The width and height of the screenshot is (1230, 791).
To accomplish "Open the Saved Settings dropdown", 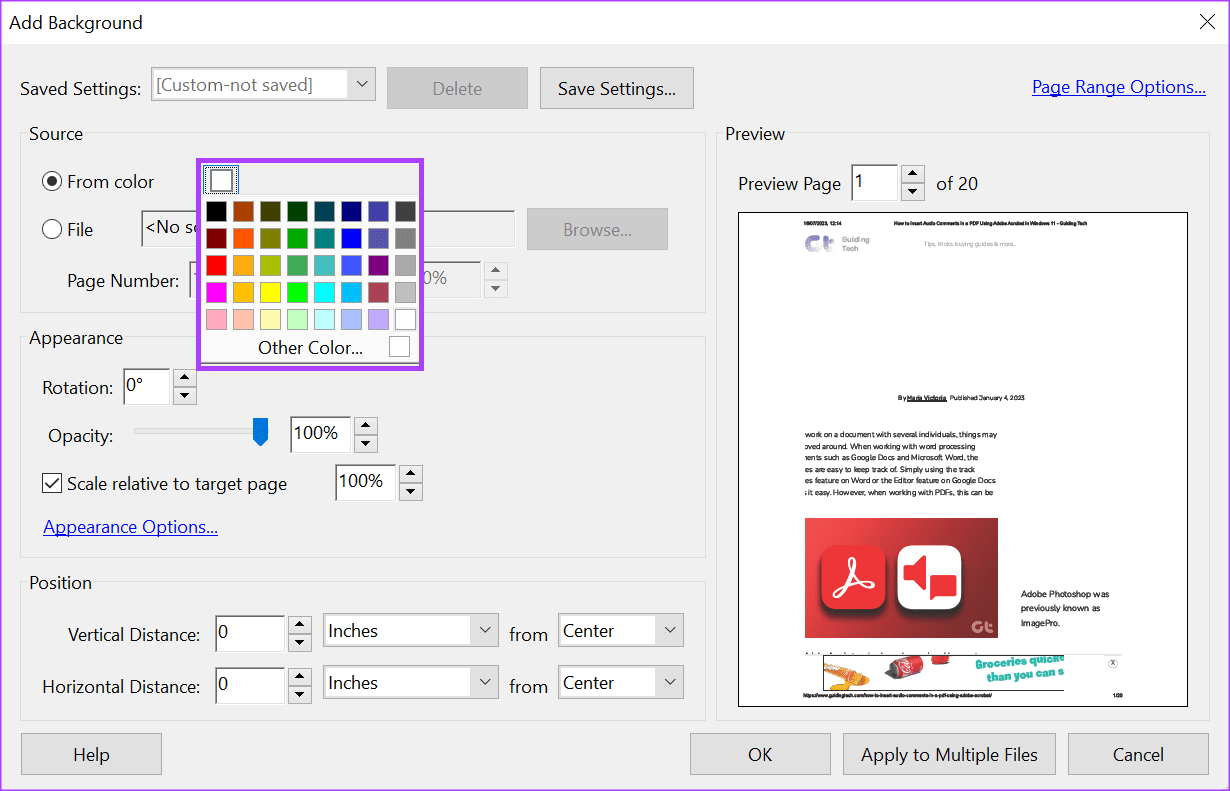I will (x=362, y=85).
